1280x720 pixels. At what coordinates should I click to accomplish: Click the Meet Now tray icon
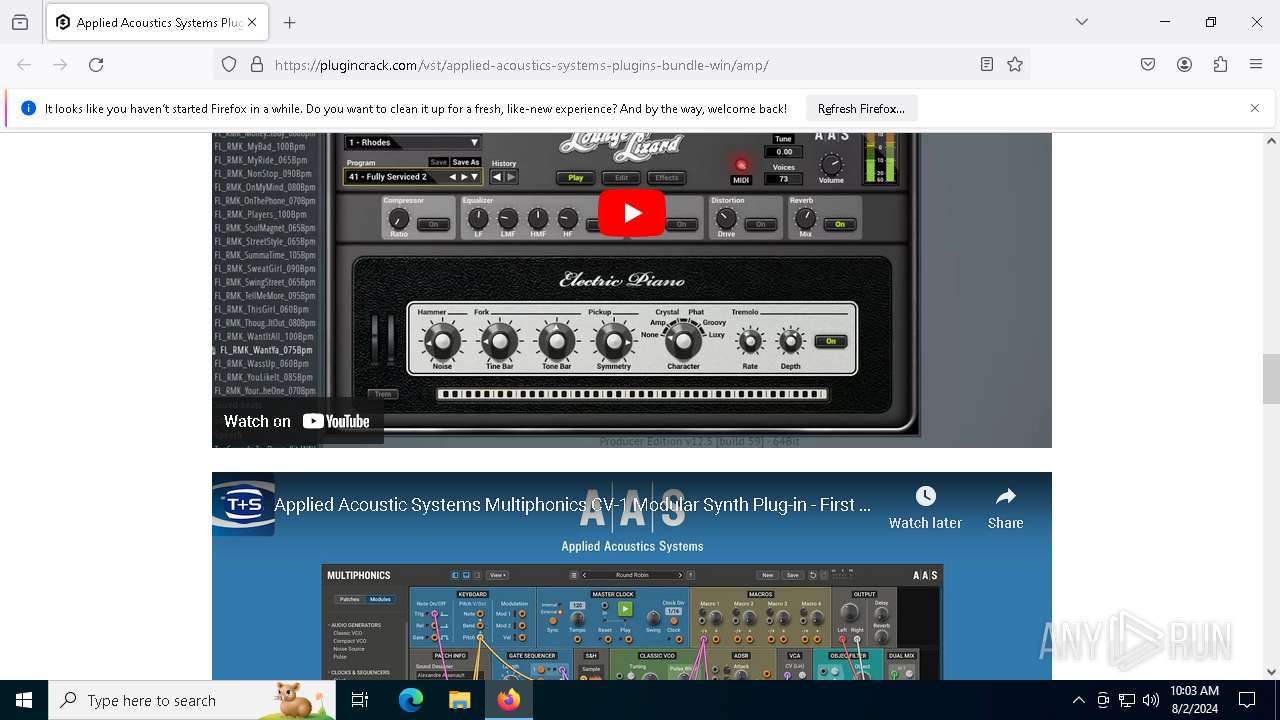(x=1103, y=700)
